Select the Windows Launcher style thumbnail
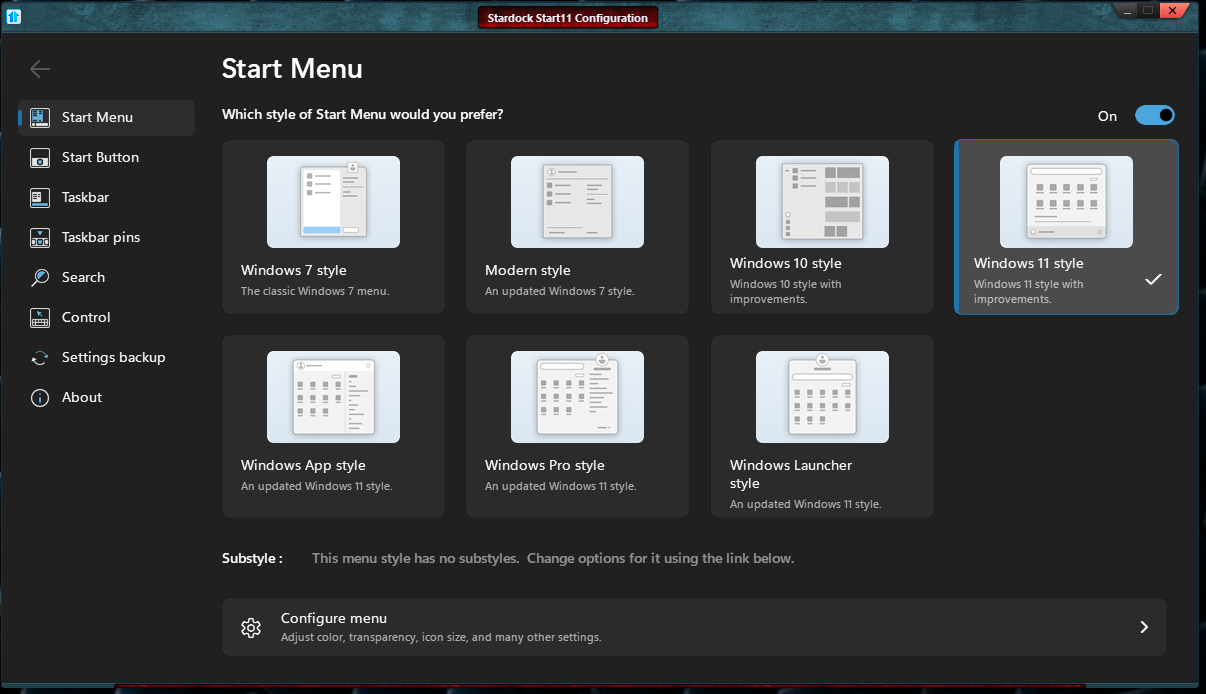 point(822,397)
